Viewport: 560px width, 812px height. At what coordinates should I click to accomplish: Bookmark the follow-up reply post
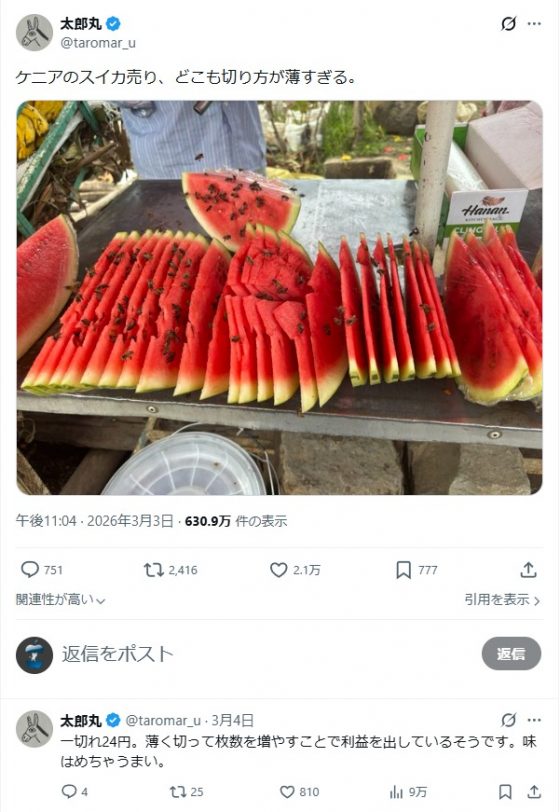pos(505,791)
